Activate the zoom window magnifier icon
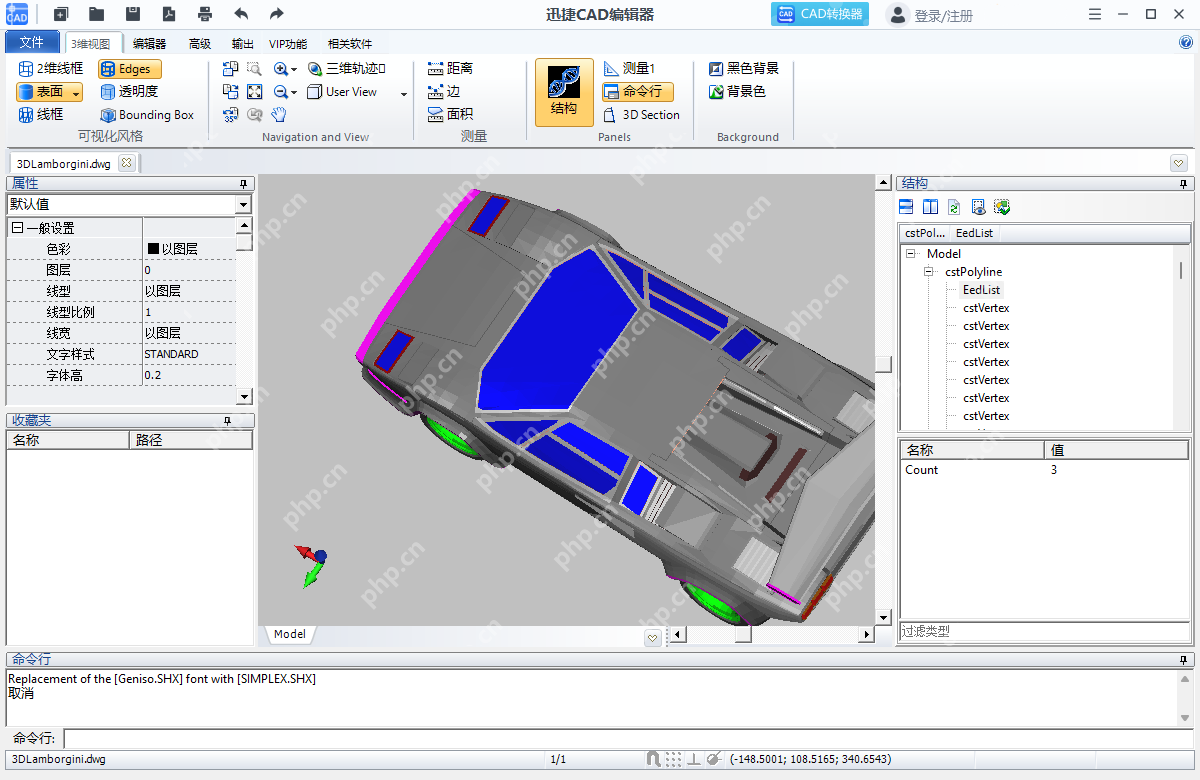The width and height of the screenshot is (1200, 780). click(254, 69)
